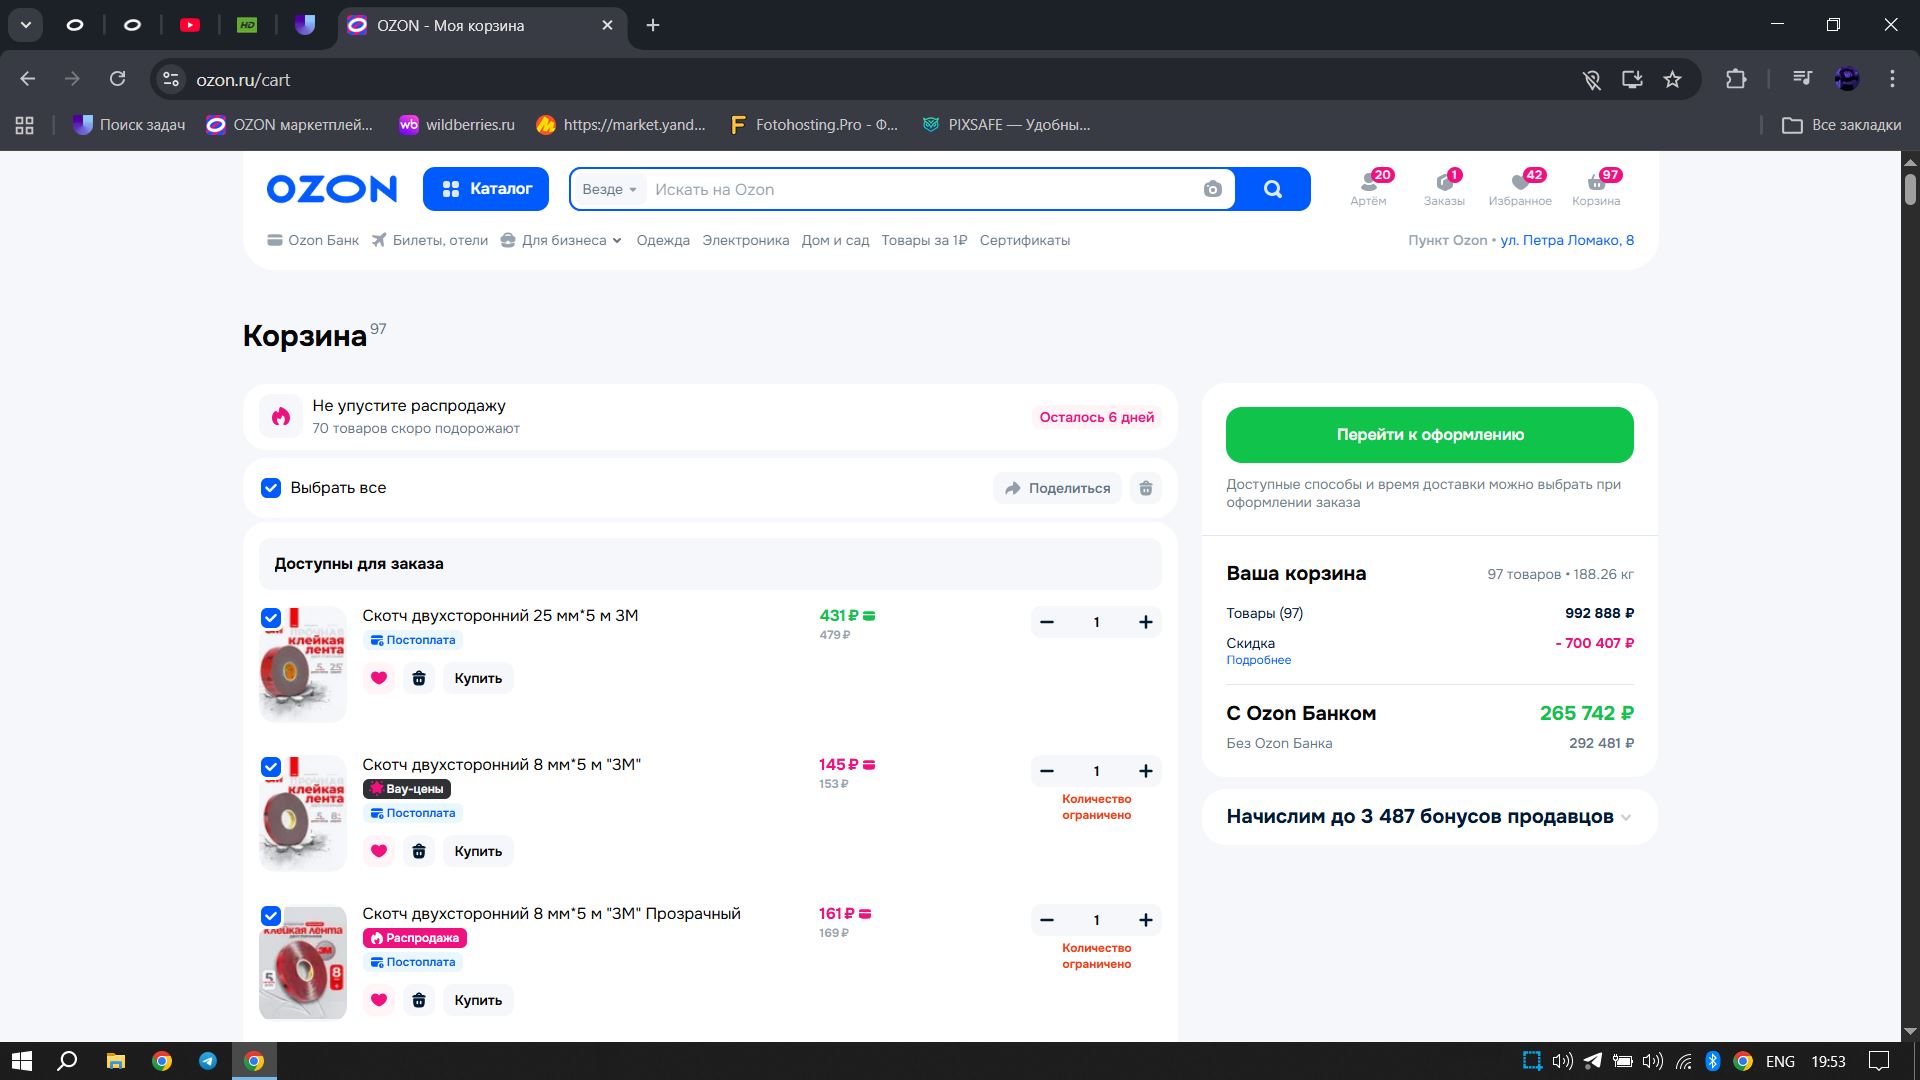Image resolution: width=1920 pixels, height=1080 pixels.
Task: Uncheck the Select all checkbox
Action: click(x=271, y=488)
